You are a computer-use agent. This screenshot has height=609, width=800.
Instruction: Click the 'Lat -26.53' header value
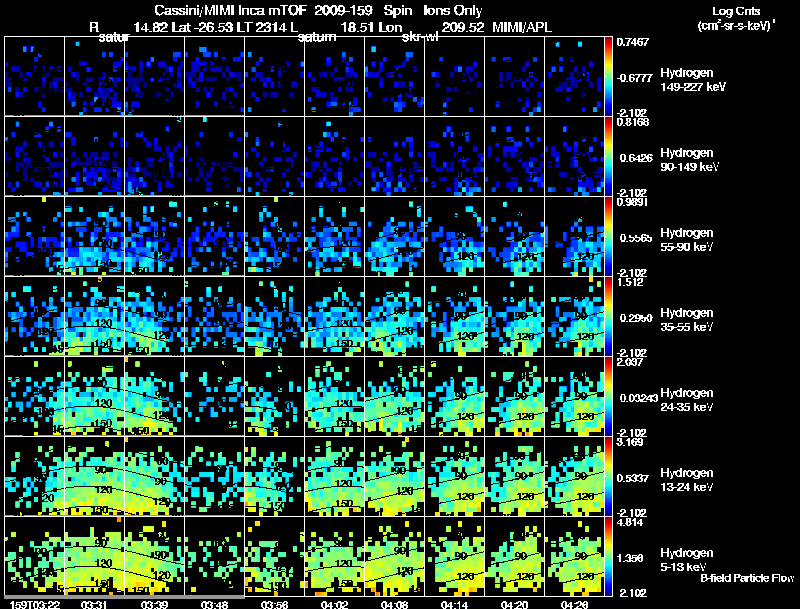204,27
